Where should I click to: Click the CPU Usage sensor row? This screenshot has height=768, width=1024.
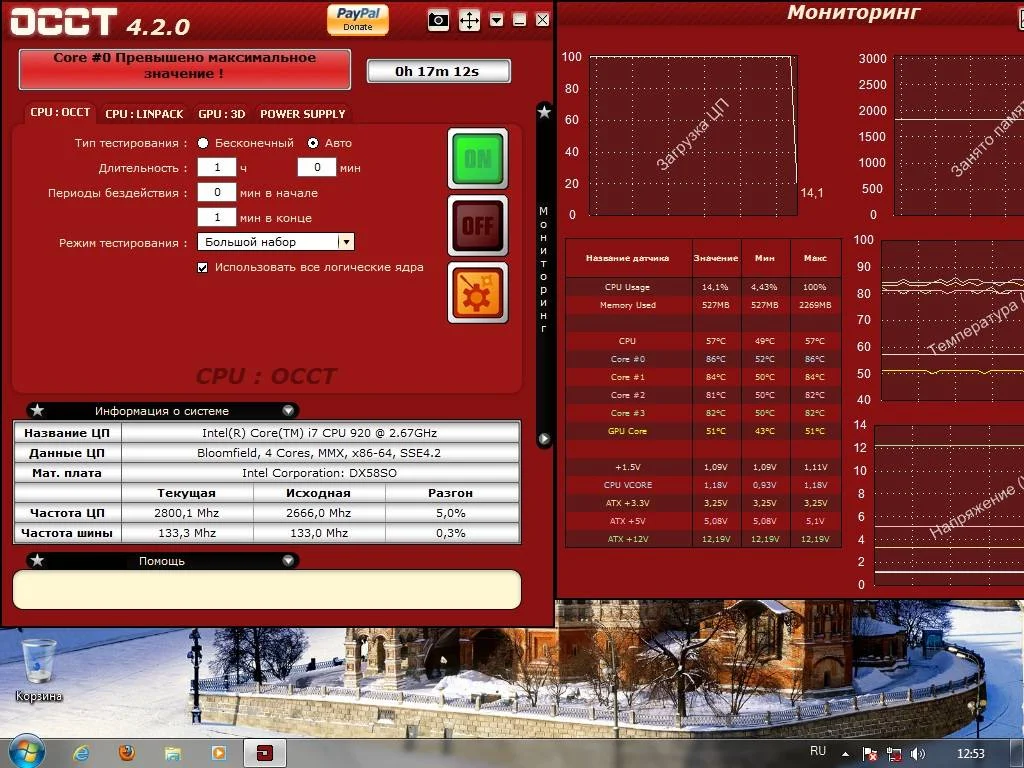(703, 287)
